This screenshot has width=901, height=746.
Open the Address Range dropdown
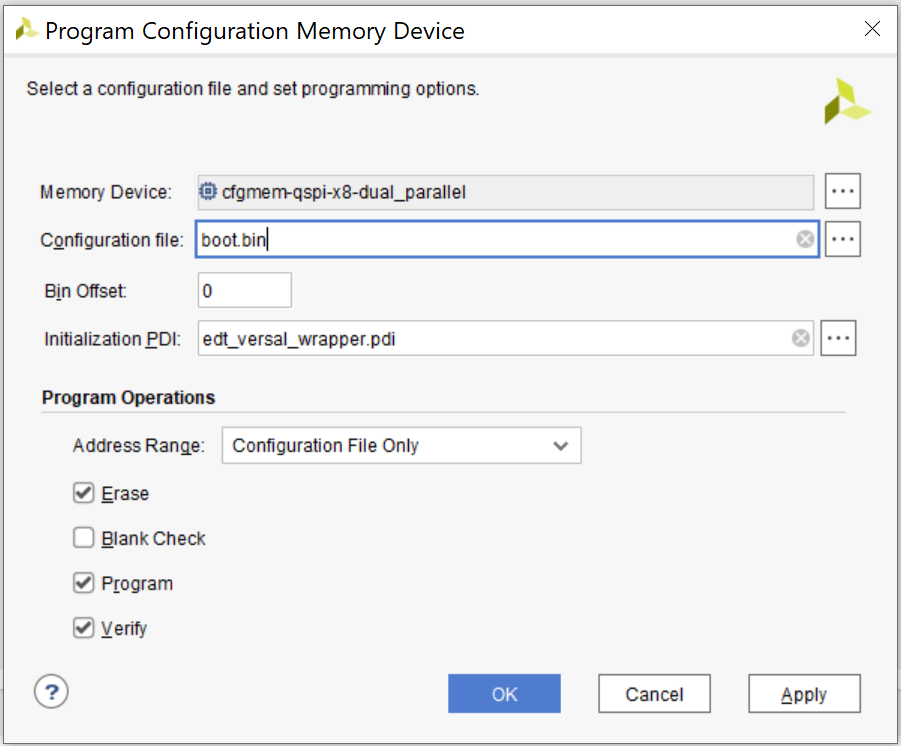coord(401,446)
